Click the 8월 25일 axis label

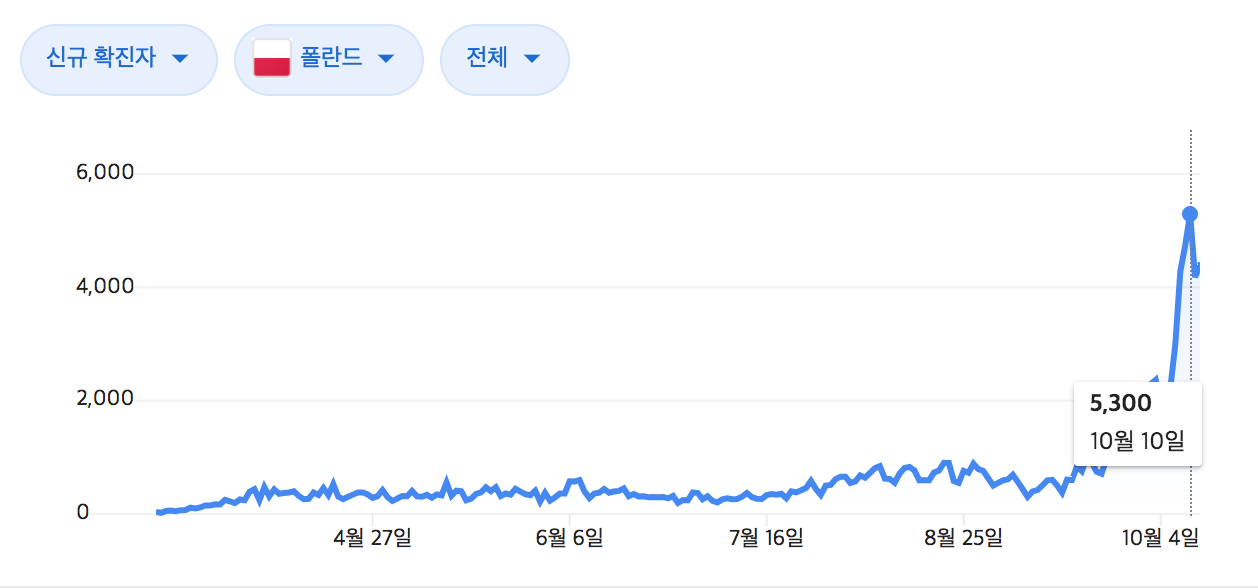coord(965,539)
